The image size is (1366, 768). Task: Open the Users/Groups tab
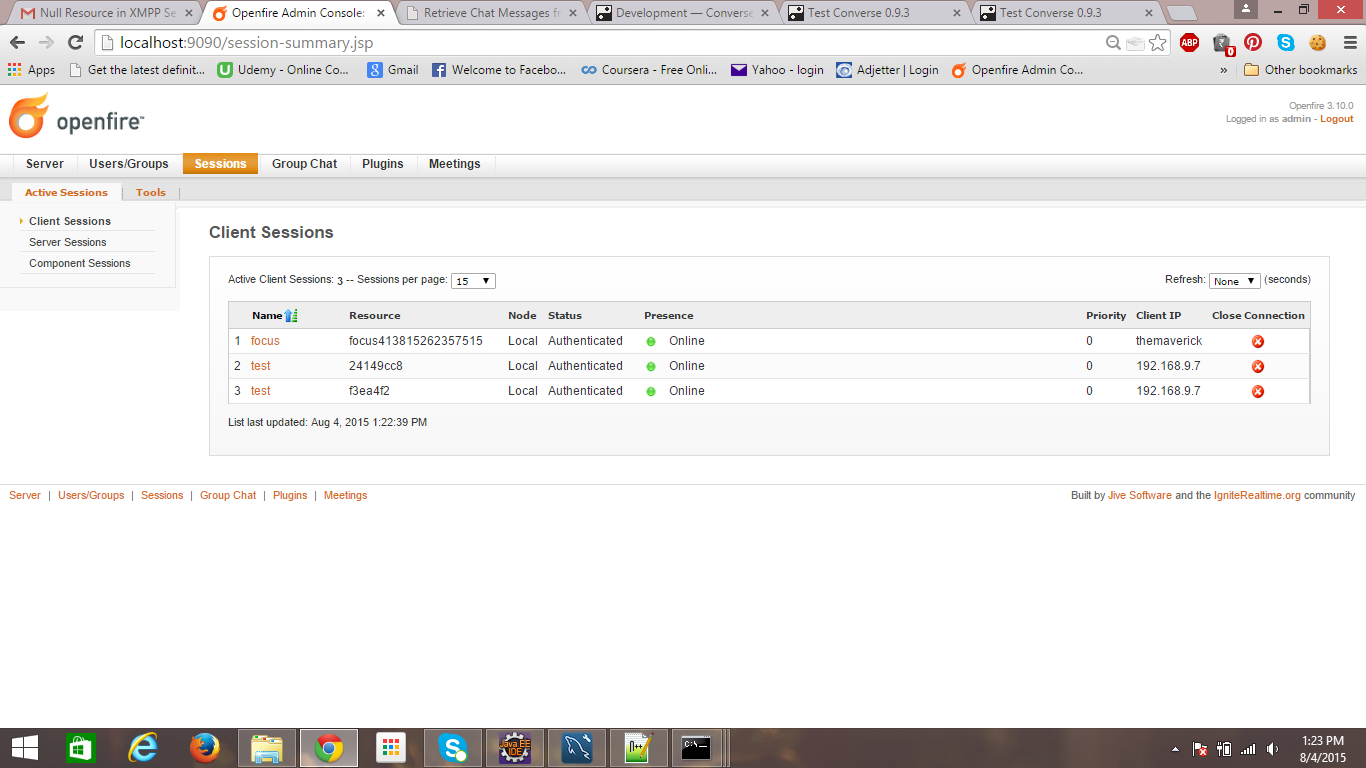129,164
